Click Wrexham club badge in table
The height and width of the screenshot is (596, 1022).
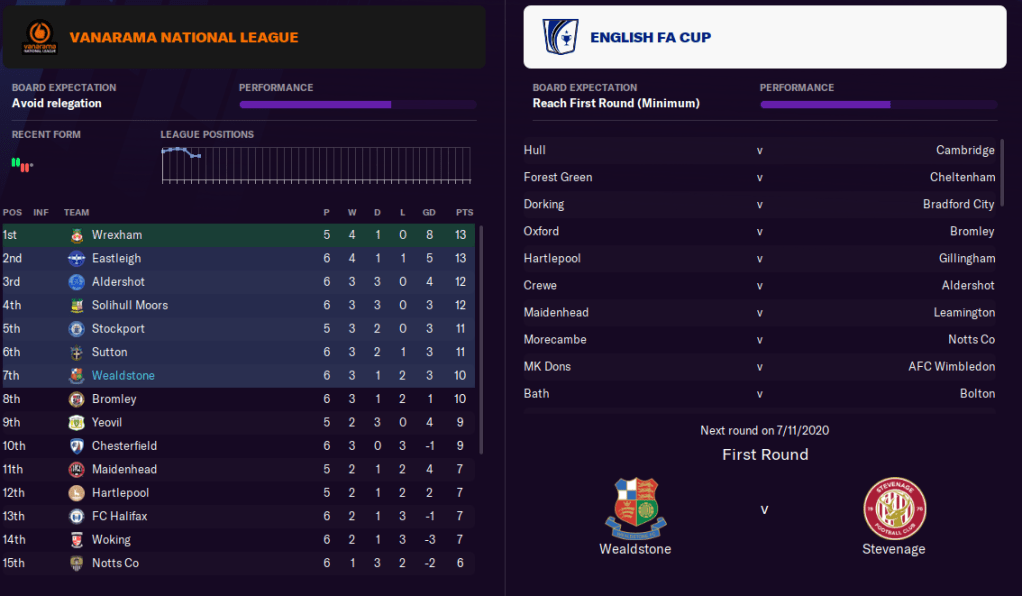pyautogui.click(x=77, y=235)
